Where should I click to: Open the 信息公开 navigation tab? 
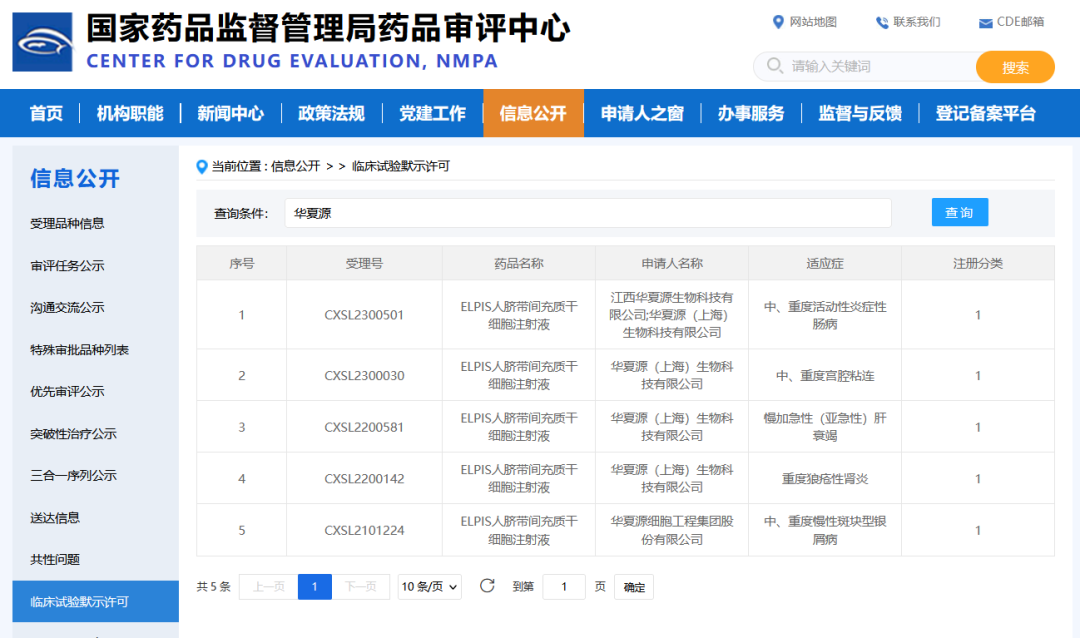tap(533, 113)
